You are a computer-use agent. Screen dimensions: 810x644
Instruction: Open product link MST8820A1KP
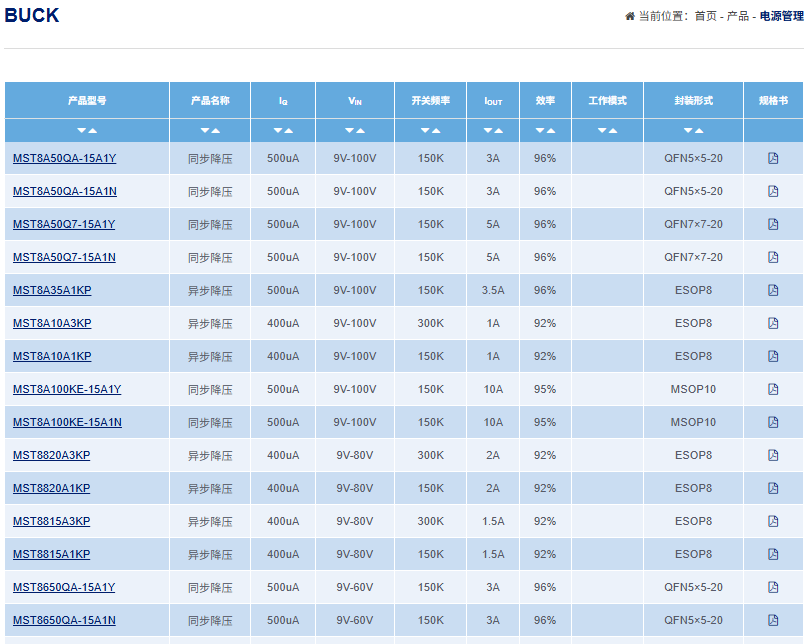(x=52, y=489)
